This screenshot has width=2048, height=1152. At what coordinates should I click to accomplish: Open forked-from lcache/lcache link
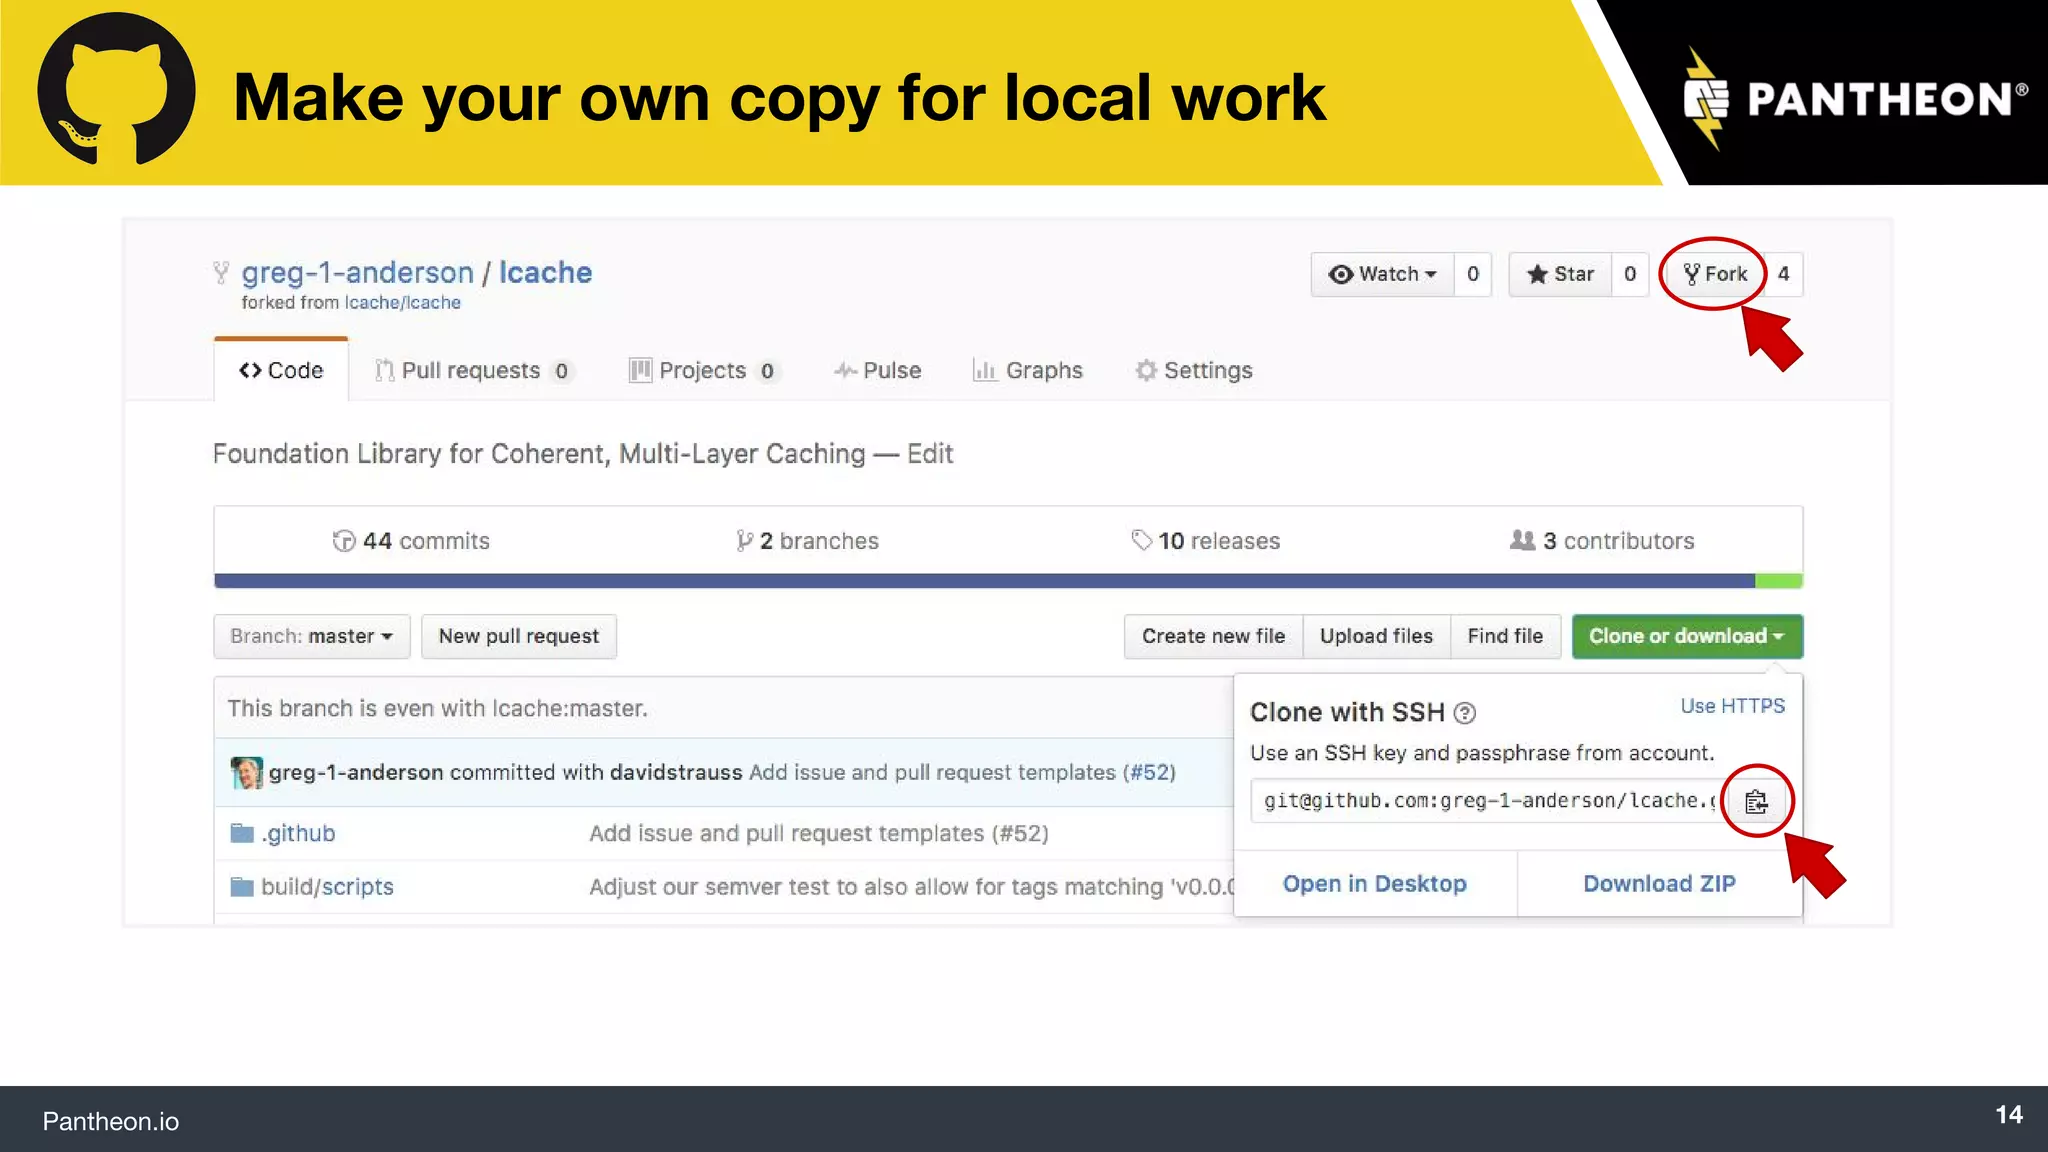[403, 303]
